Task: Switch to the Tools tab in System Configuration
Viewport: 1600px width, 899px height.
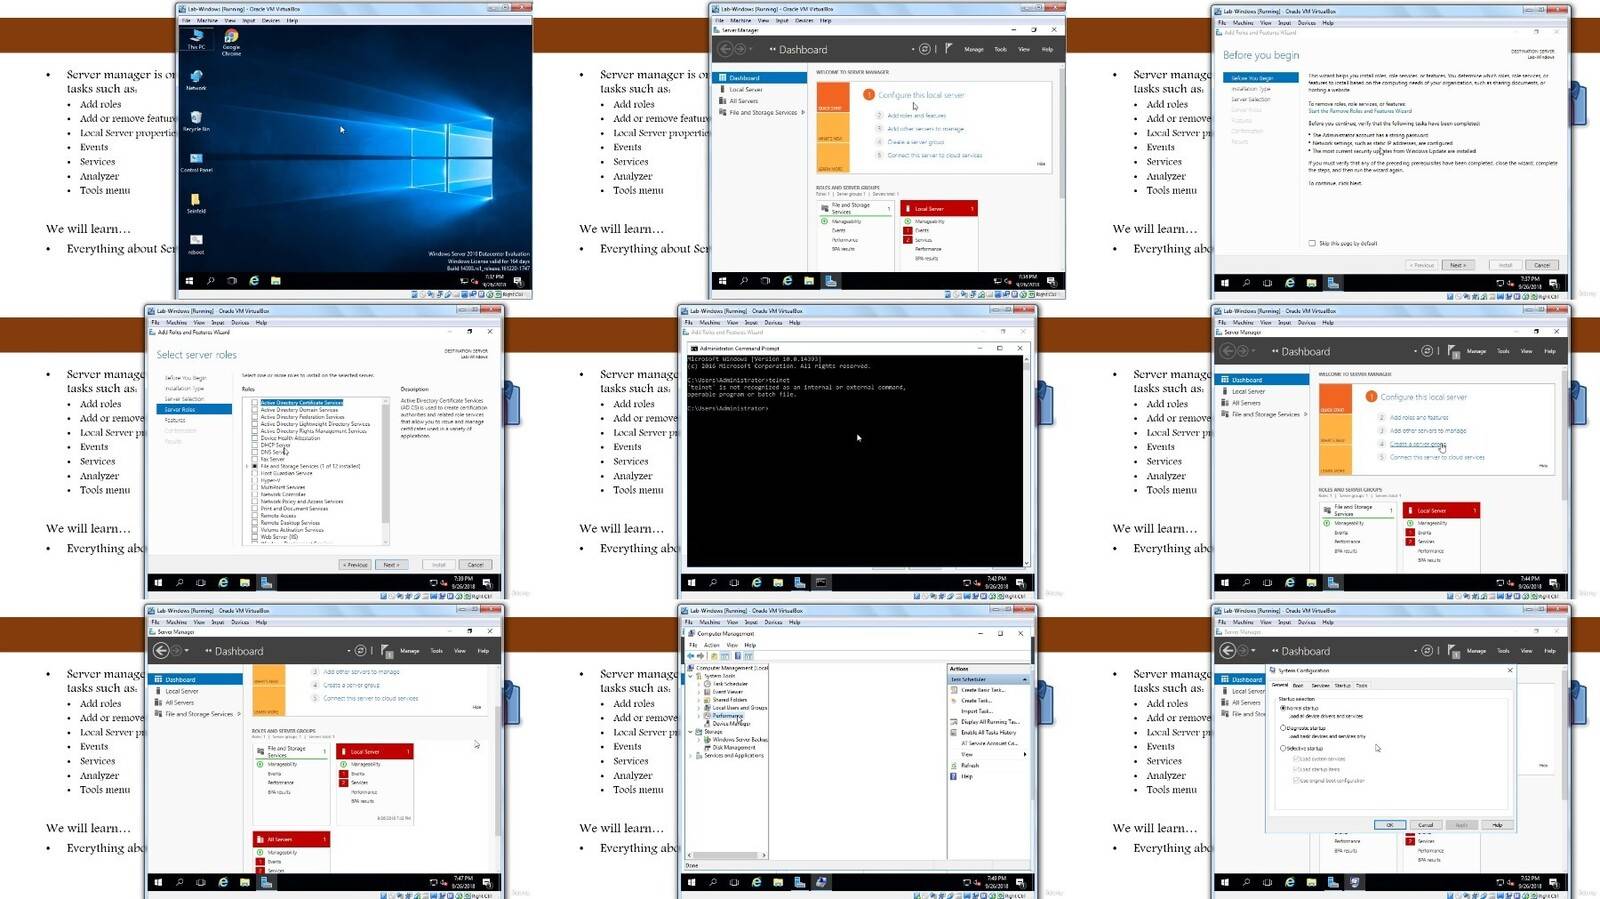Action: click(1361, 686)
